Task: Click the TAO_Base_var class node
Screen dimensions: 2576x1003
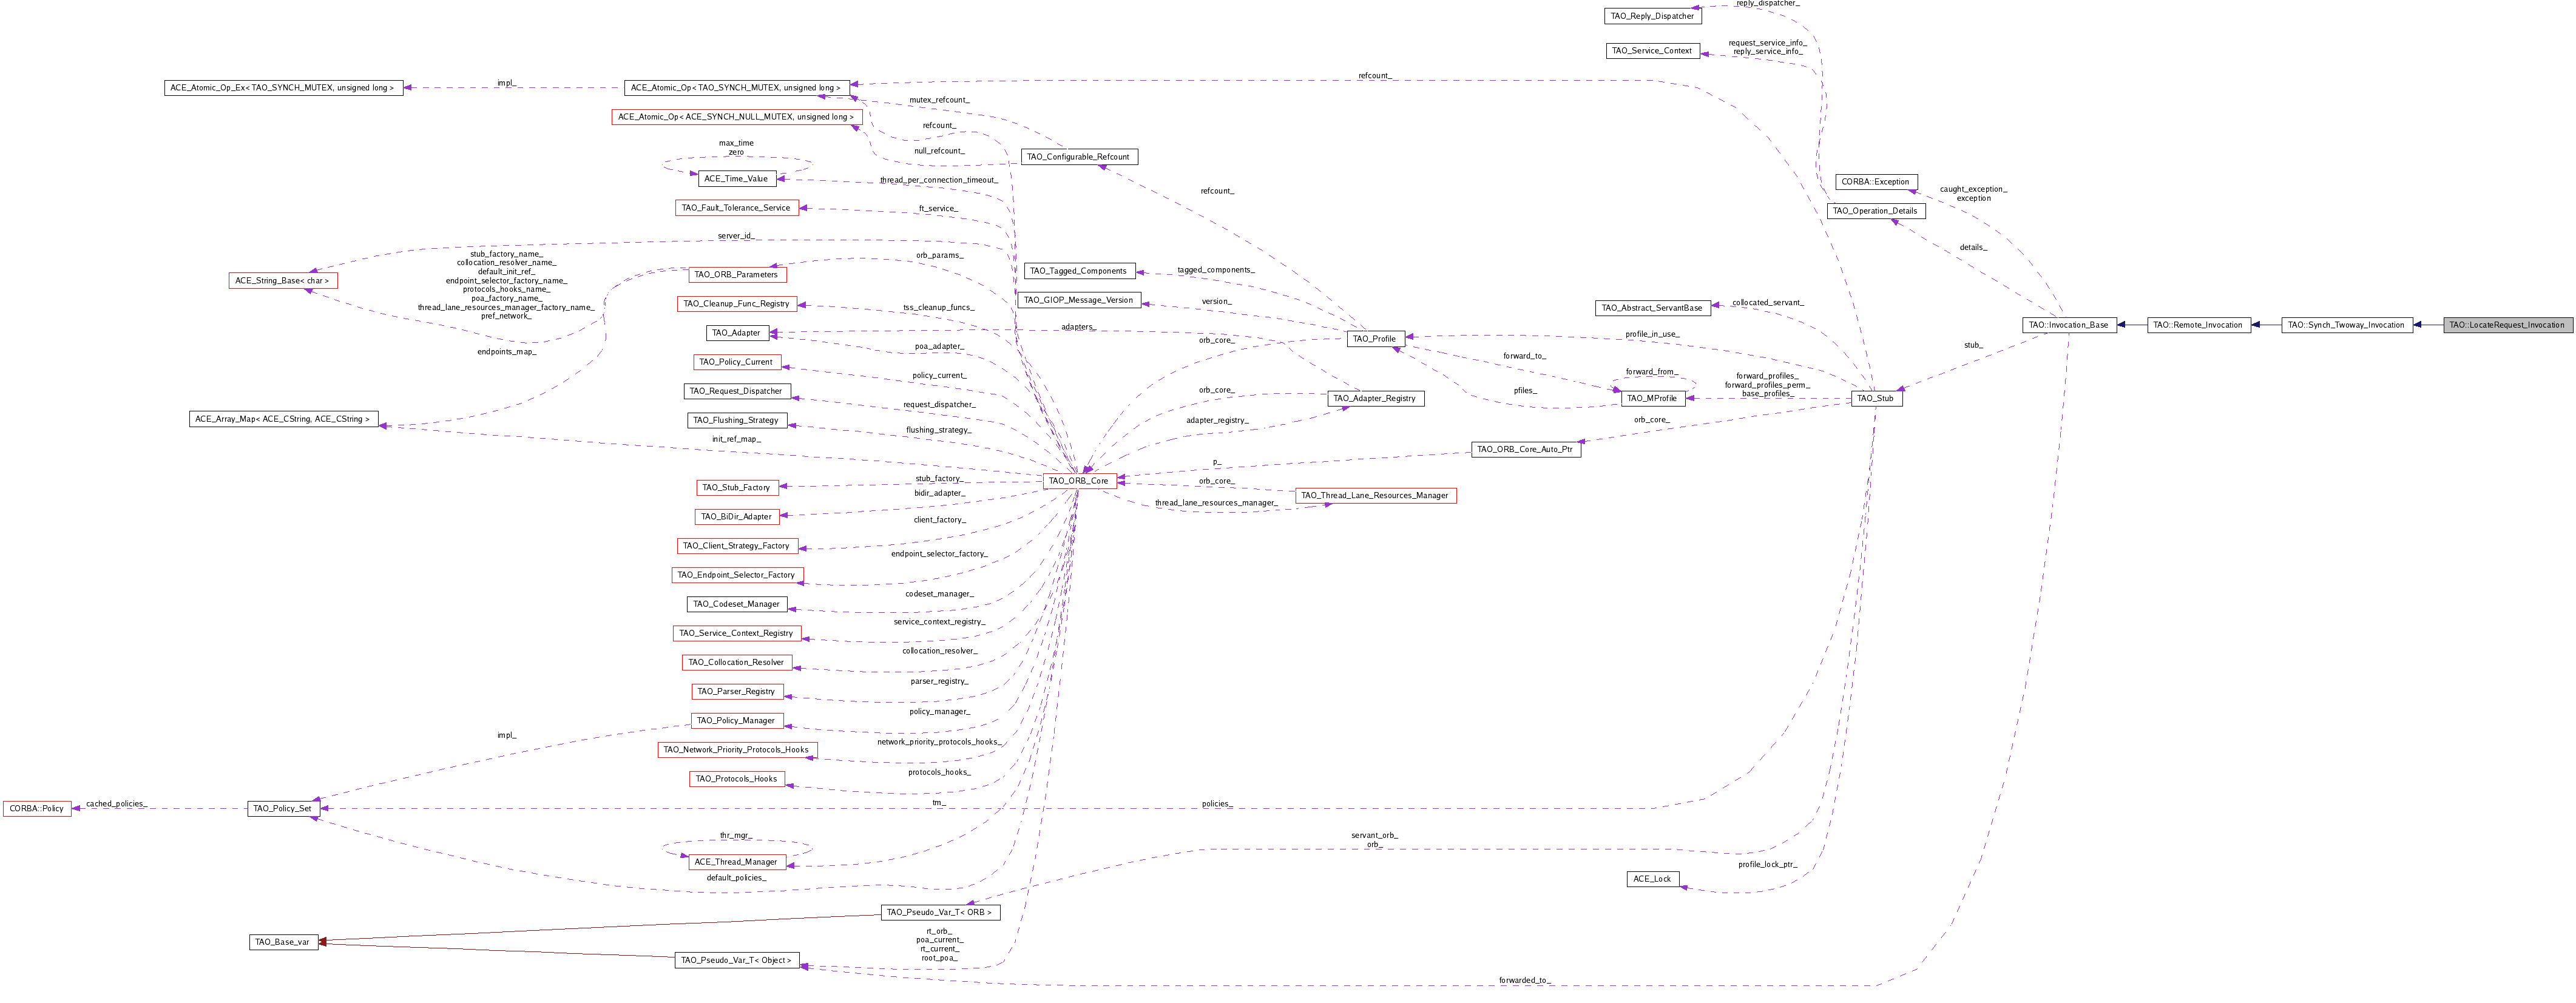Action: 283,942
